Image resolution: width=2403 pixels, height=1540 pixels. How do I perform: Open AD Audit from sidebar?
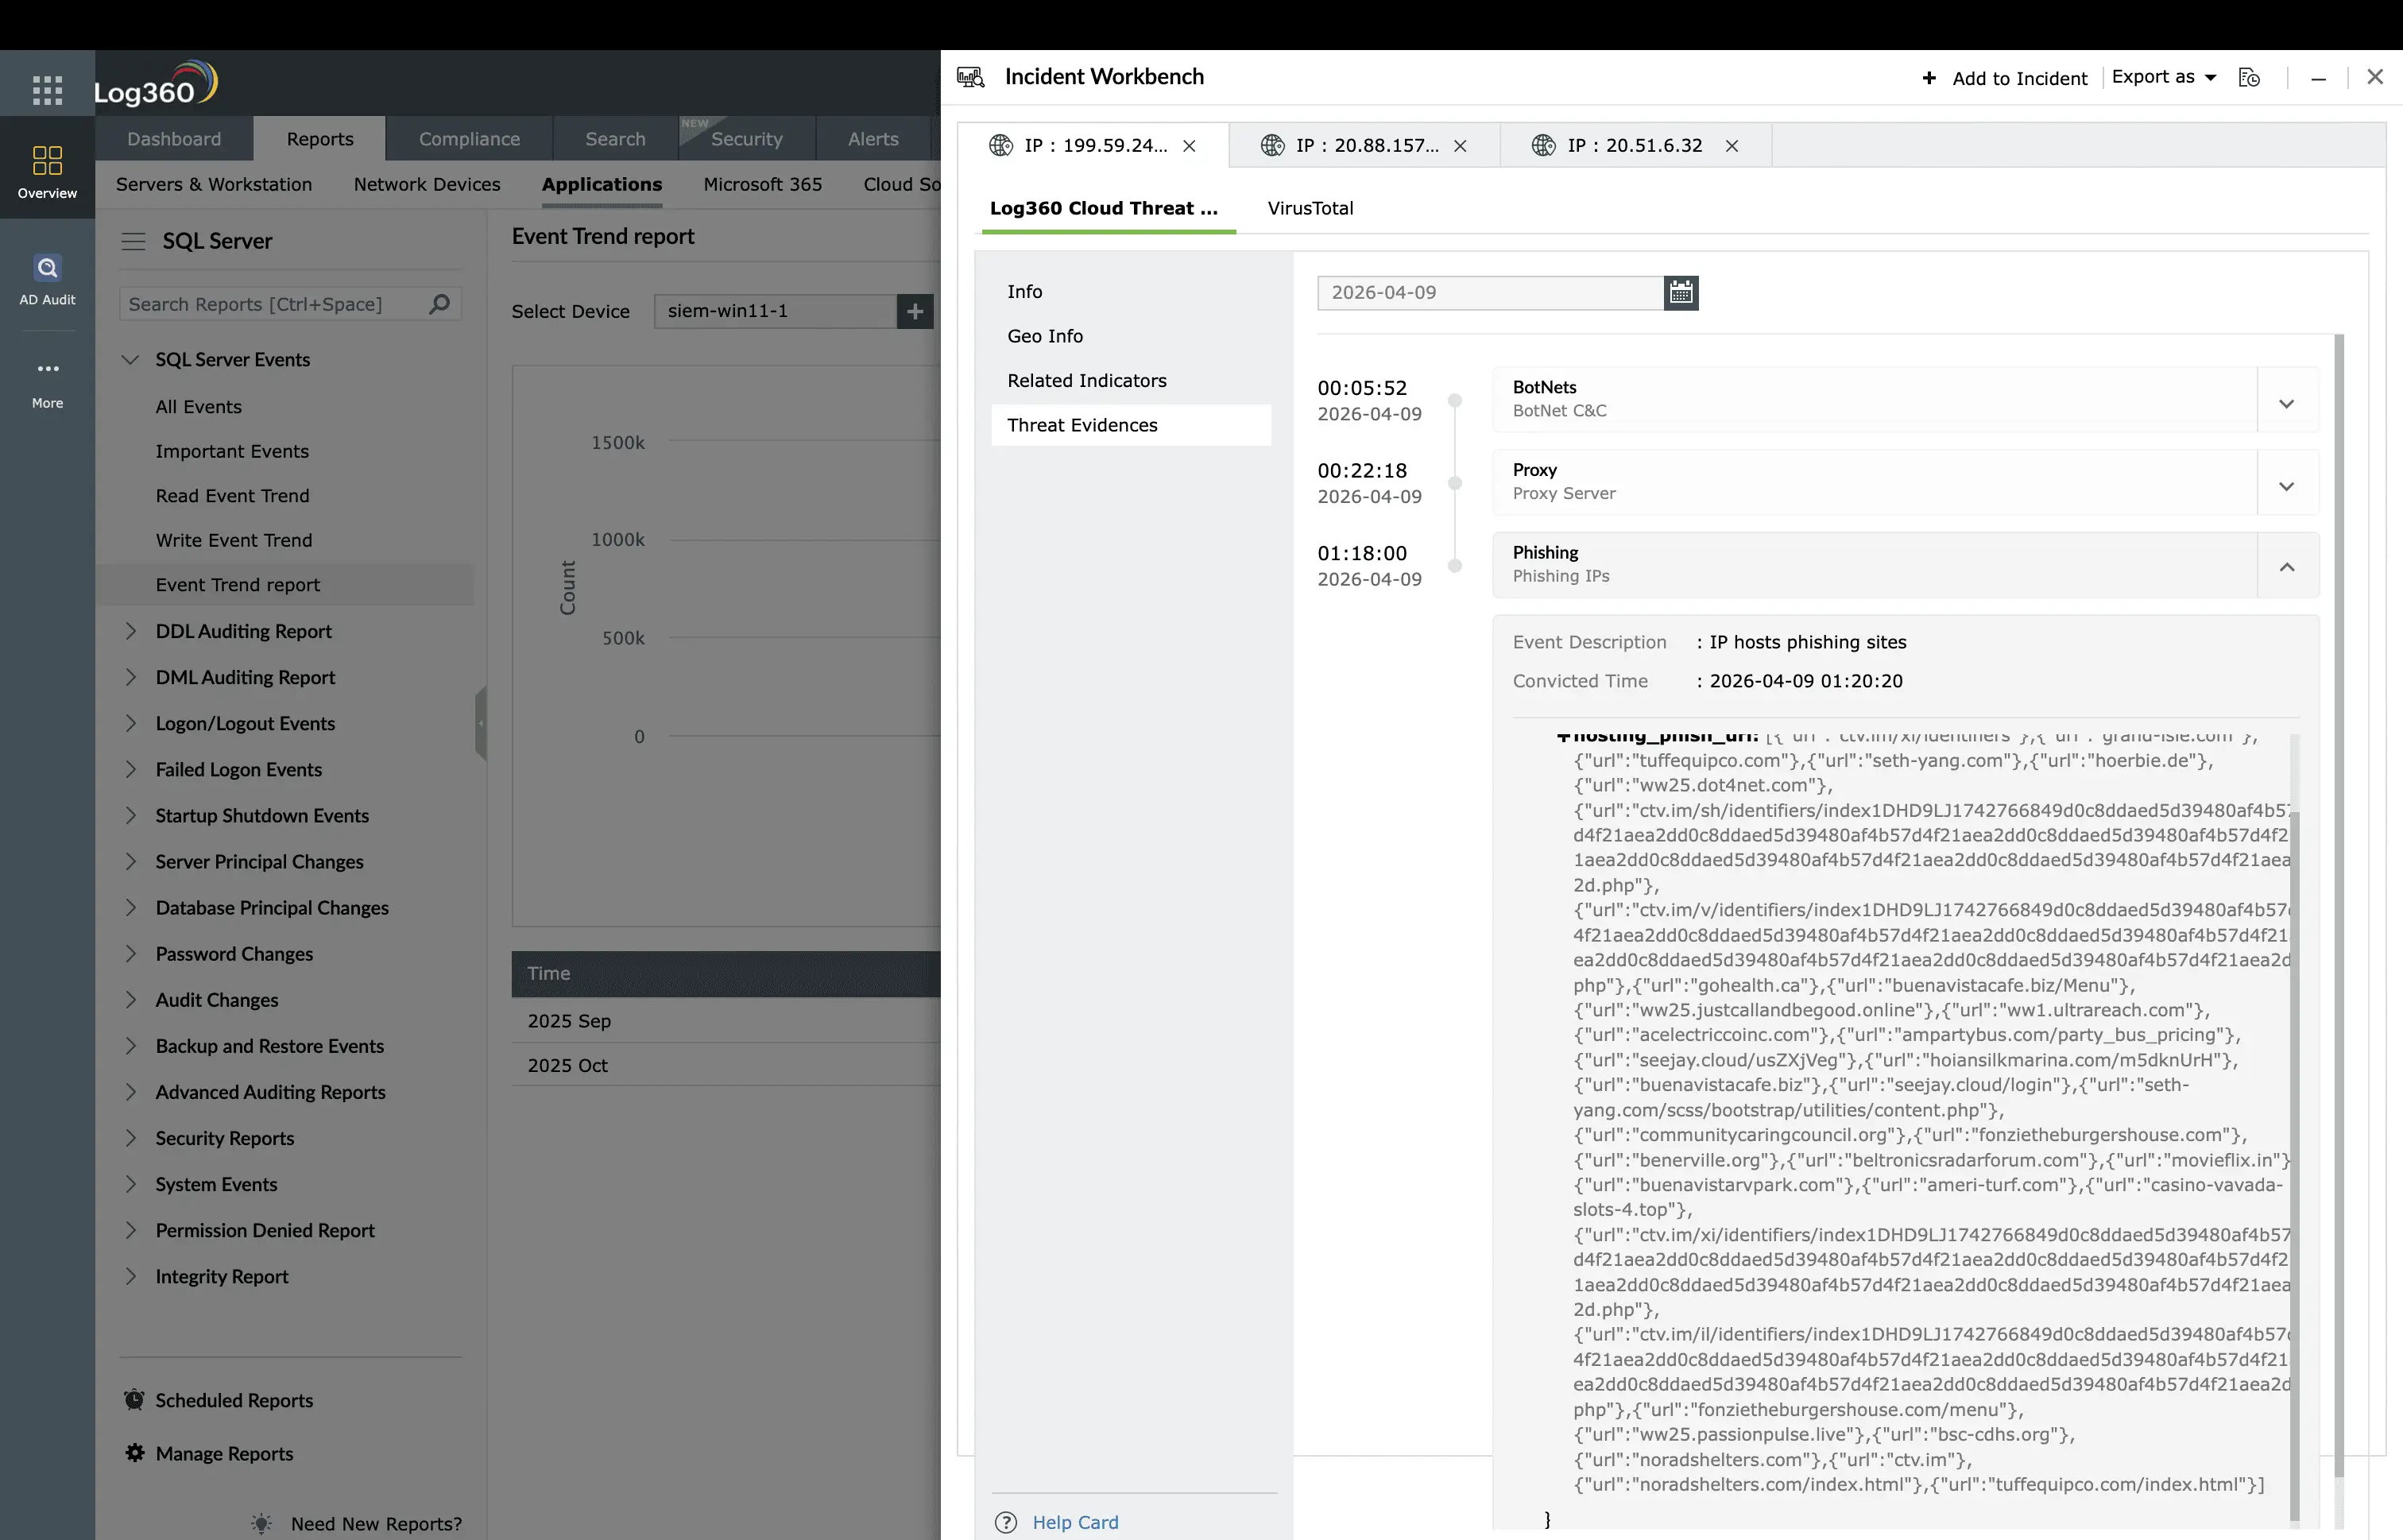coord(47,279)
